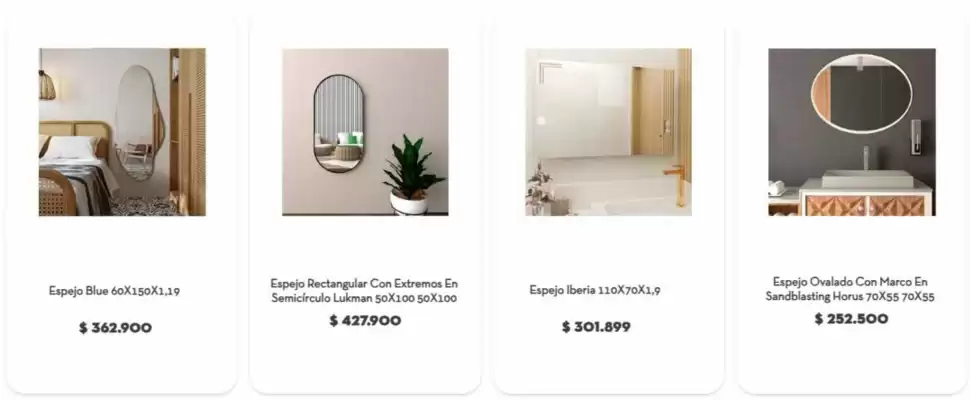Click the $ 252.500 price
The width and height of the screenshot is (970, 400).
coord(851,318)
